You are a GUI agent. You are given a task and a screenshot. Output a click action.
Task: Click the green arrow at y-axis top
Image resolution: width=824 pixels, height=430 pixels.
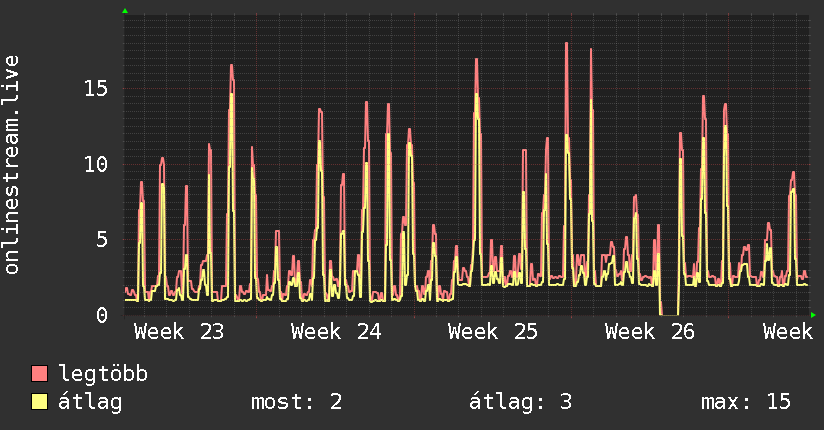click(x=125, y=11)
